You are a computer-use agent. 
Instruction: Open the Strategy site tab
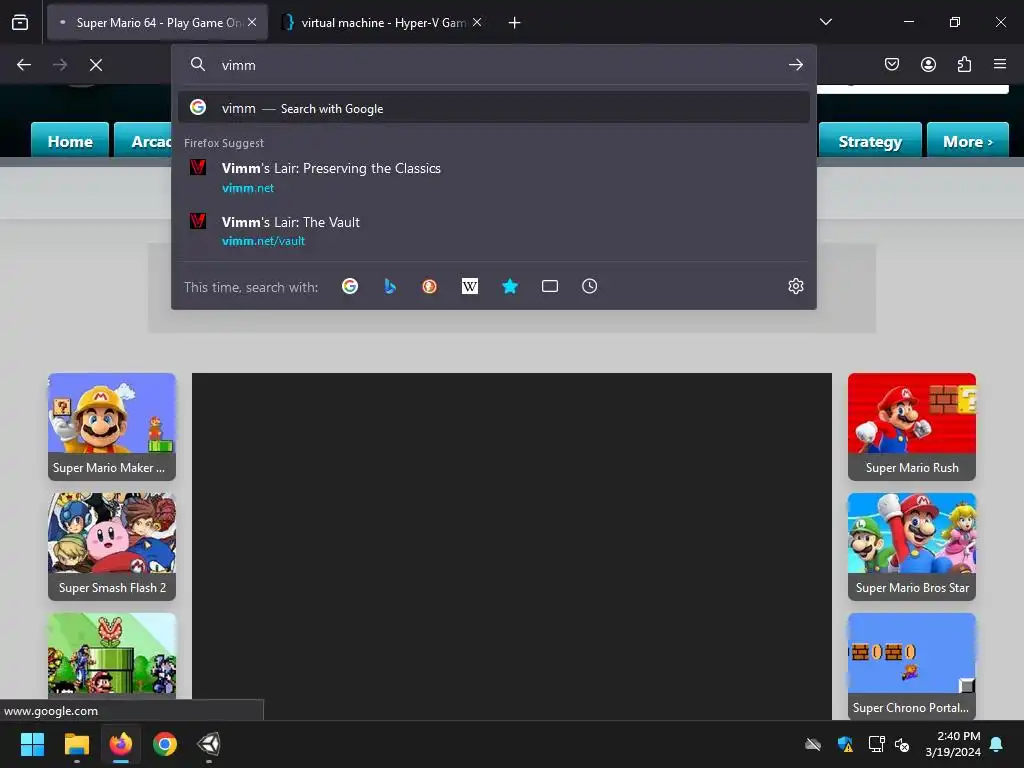870,140
